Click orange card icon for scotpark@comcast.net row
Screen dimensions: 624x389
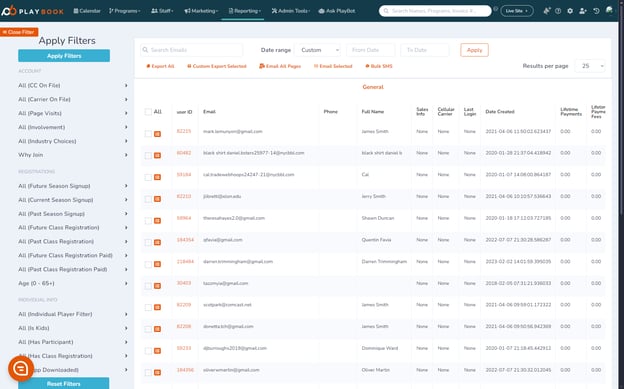pos(157,307)
